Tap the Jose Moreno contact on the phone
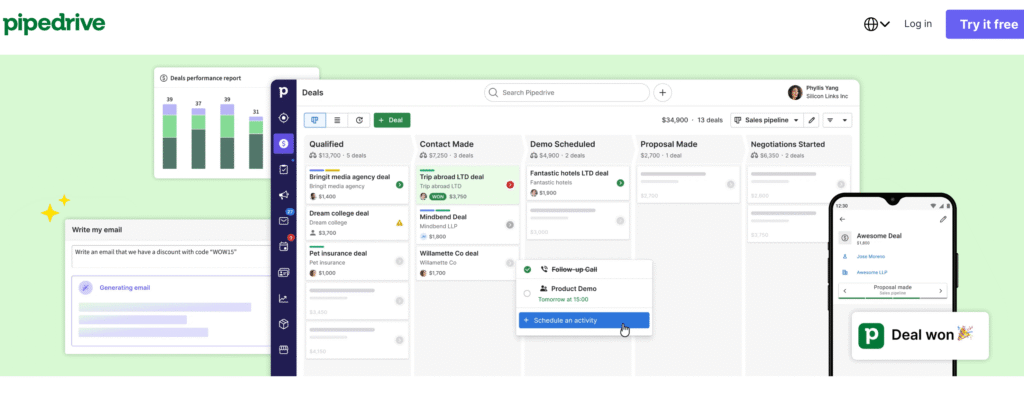This screenshot has height=398, width=1024. point(871,256)
